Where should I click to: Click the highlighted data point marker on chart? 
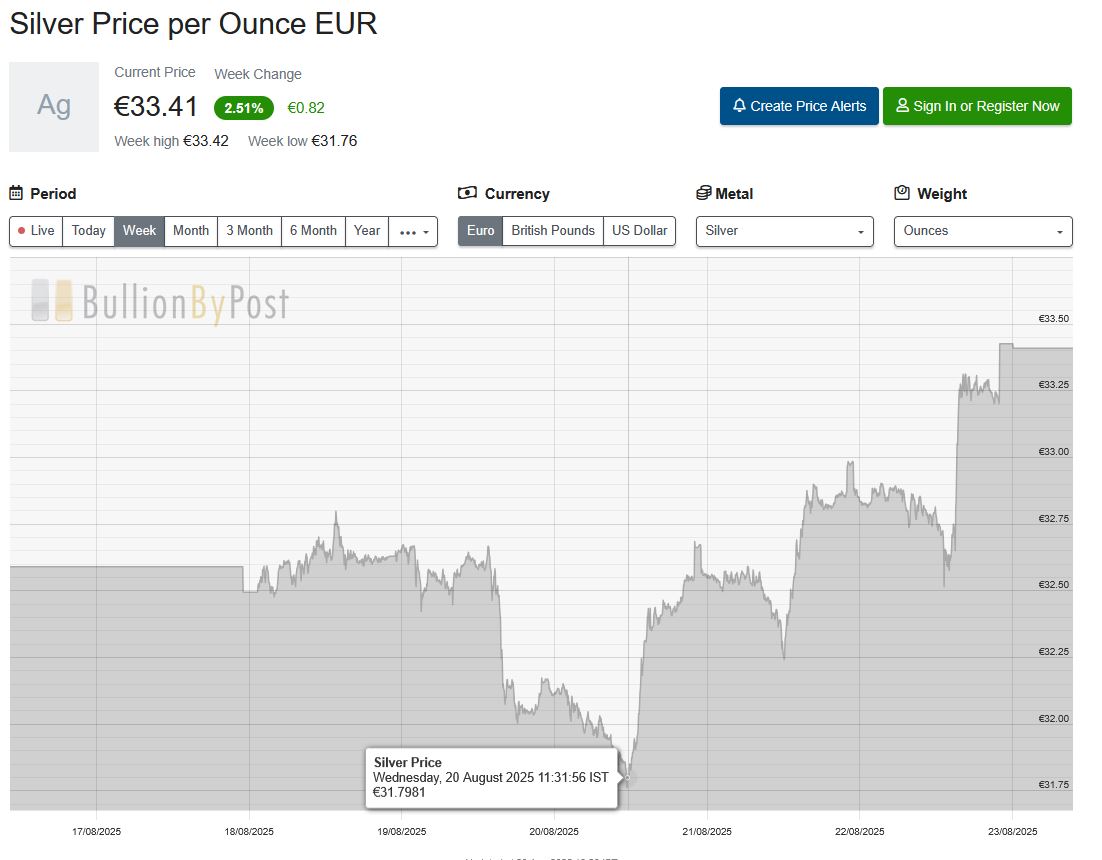point(628,778)
